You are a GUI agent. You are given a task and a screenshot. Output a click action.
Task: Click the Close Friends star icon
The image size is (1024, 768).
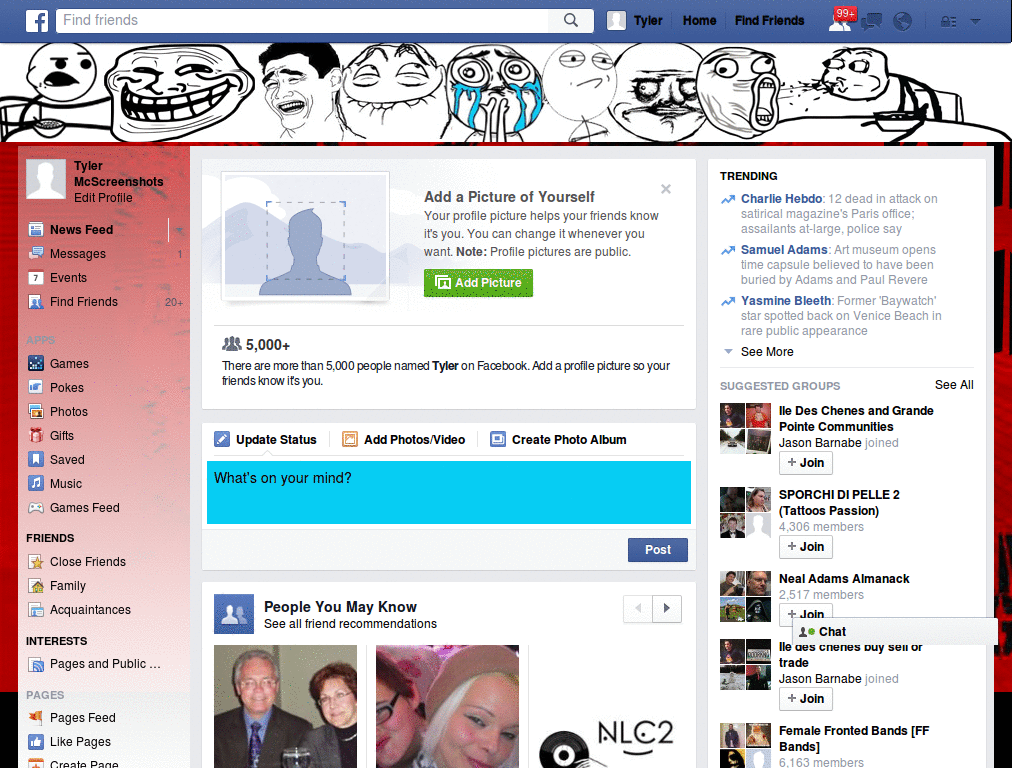[36, 562]
